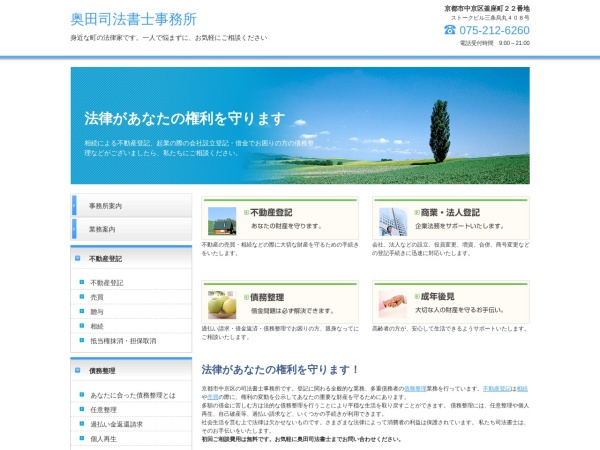
Task: Open the 商業・法人登記 card heading
Action: tap(450, 212)
